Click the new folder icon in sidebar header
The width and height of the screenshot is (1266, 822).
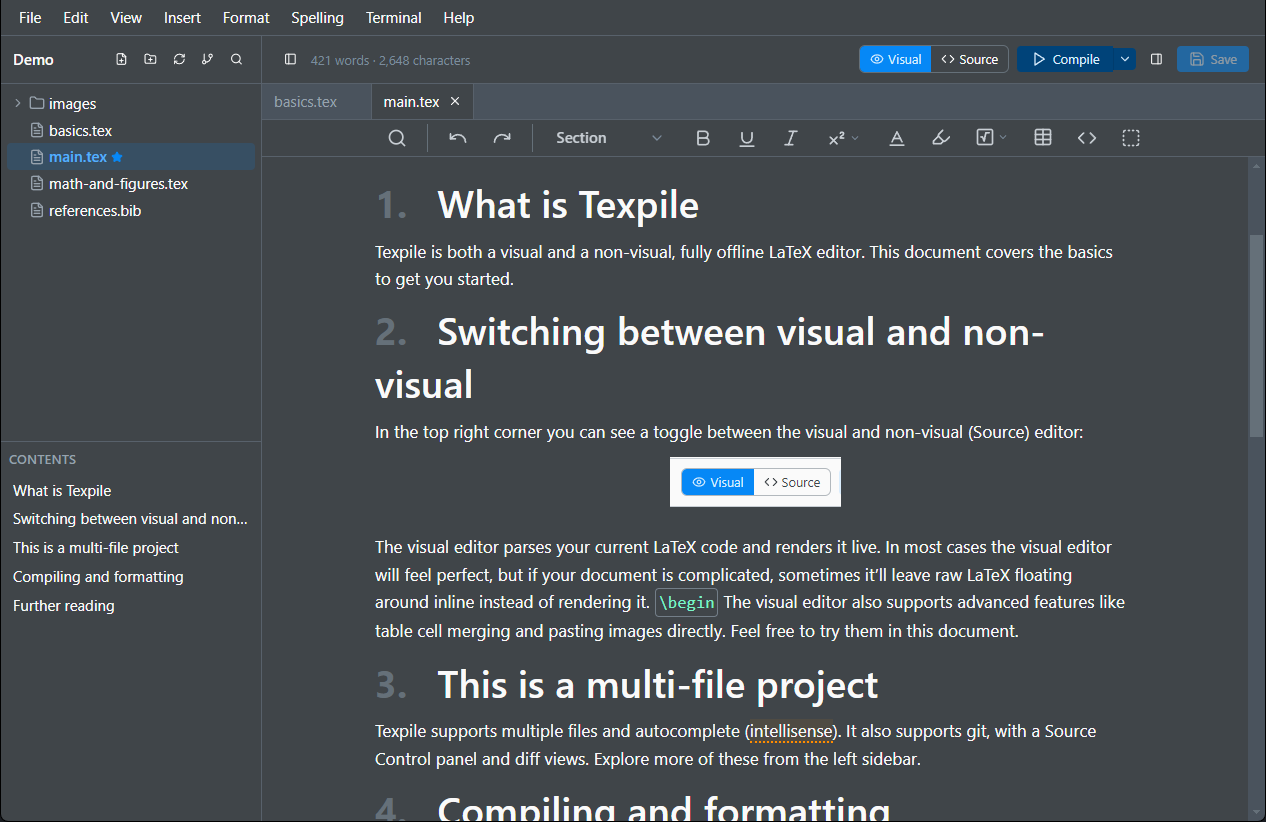tap(150, 60)
